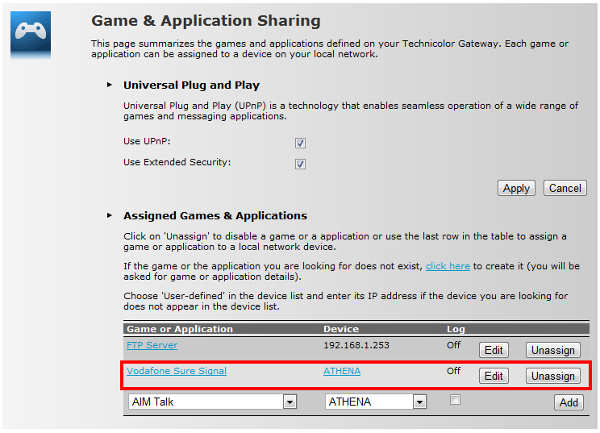Collapse the Universal Plug and Play section
Image resolution: width=600 pixels, height=433 pixels.
point(109,86)
